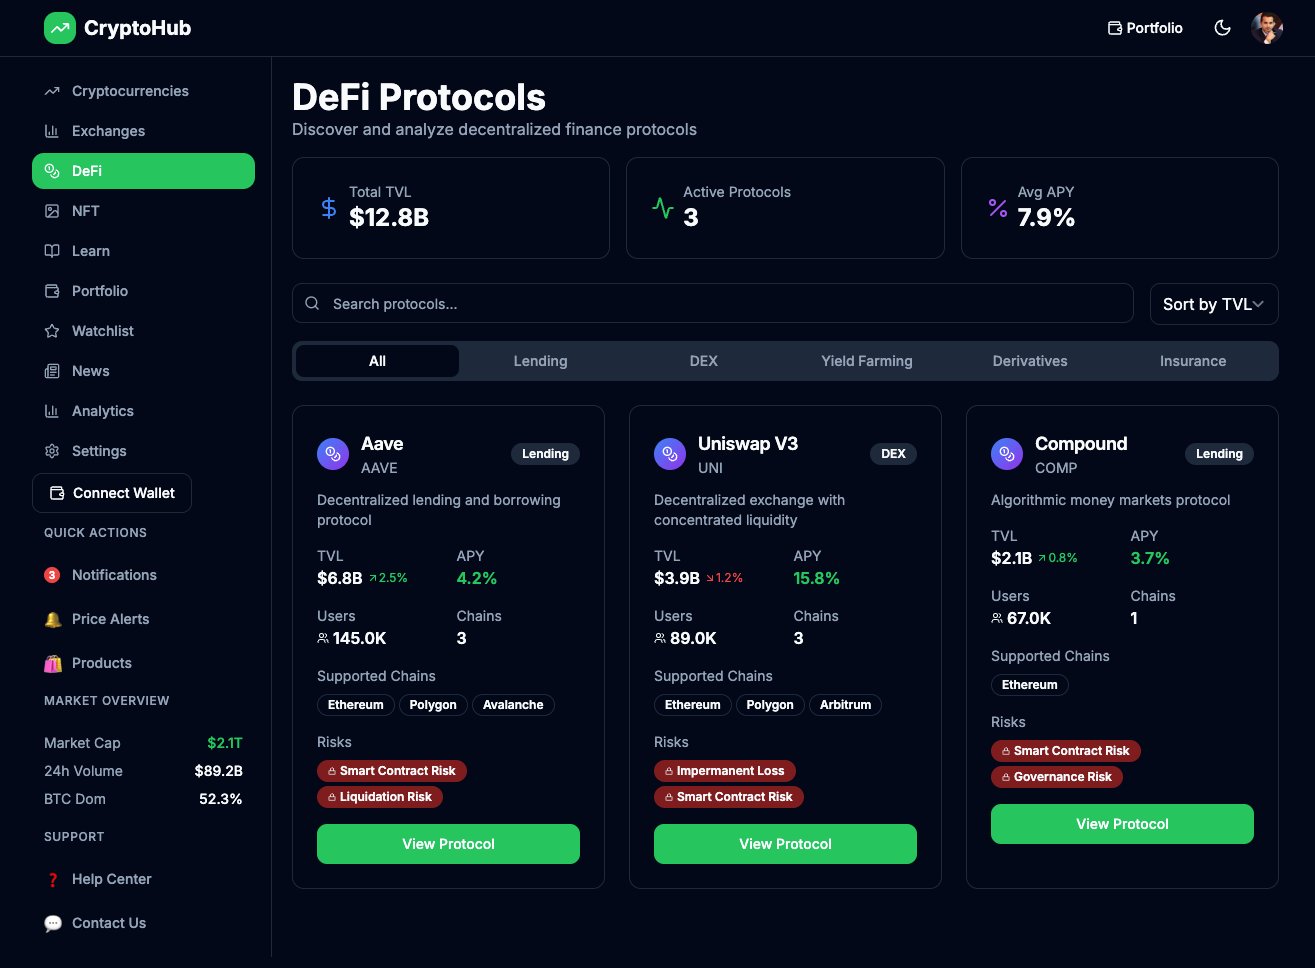Click the Notifications red badge icon
Image resolution: width=1315 pixels, height=968 pixels.
pyautogui.click(x=52, y=575)
